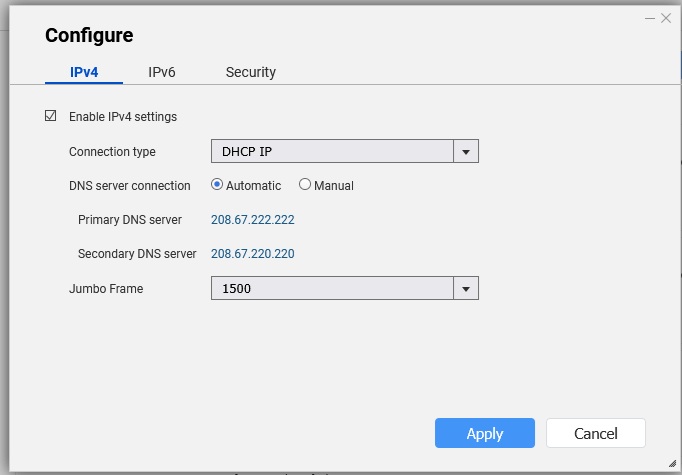
Task: Close the Configure dialog window
Action: point(666,18)
